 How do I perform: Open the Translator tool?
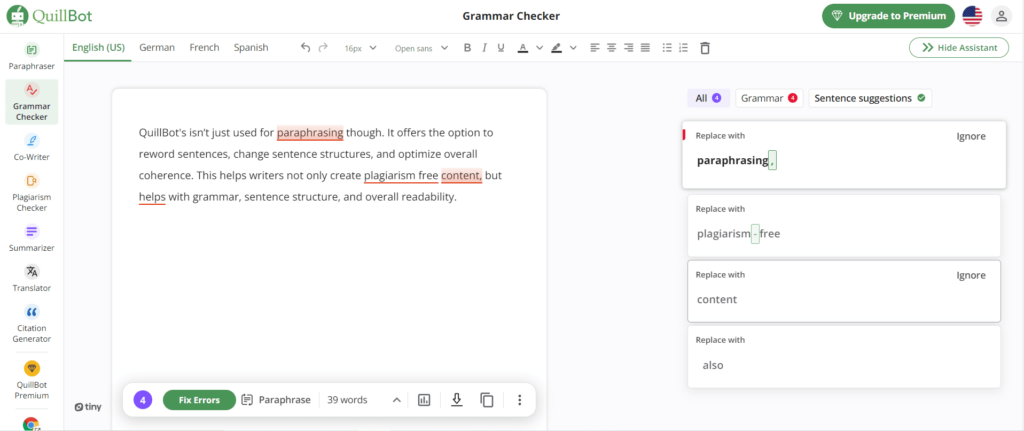click(31, 278)
